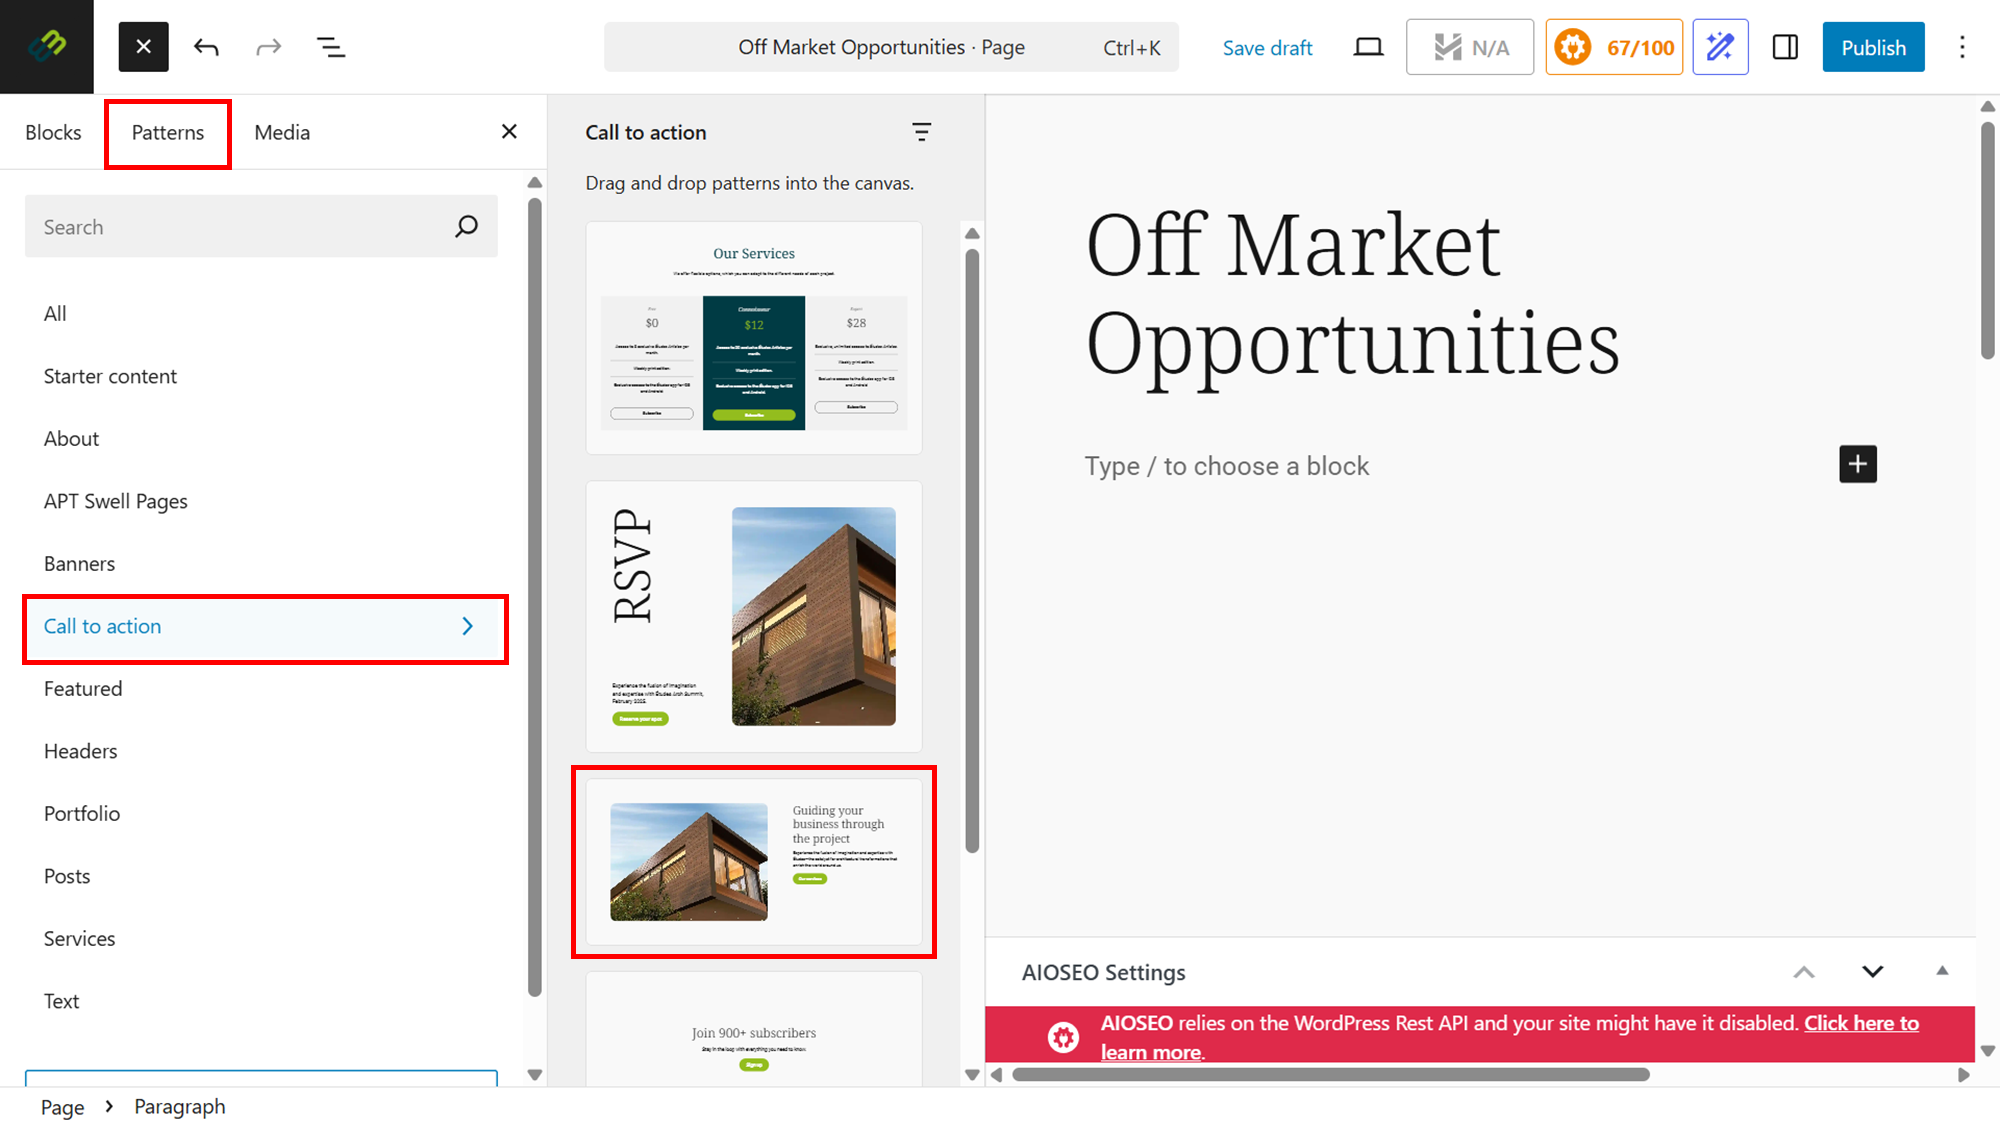Click the search magnifier icon
Image resolution: width=2000 pixels, height=1125 pixels.
click(x=466, y=227)
